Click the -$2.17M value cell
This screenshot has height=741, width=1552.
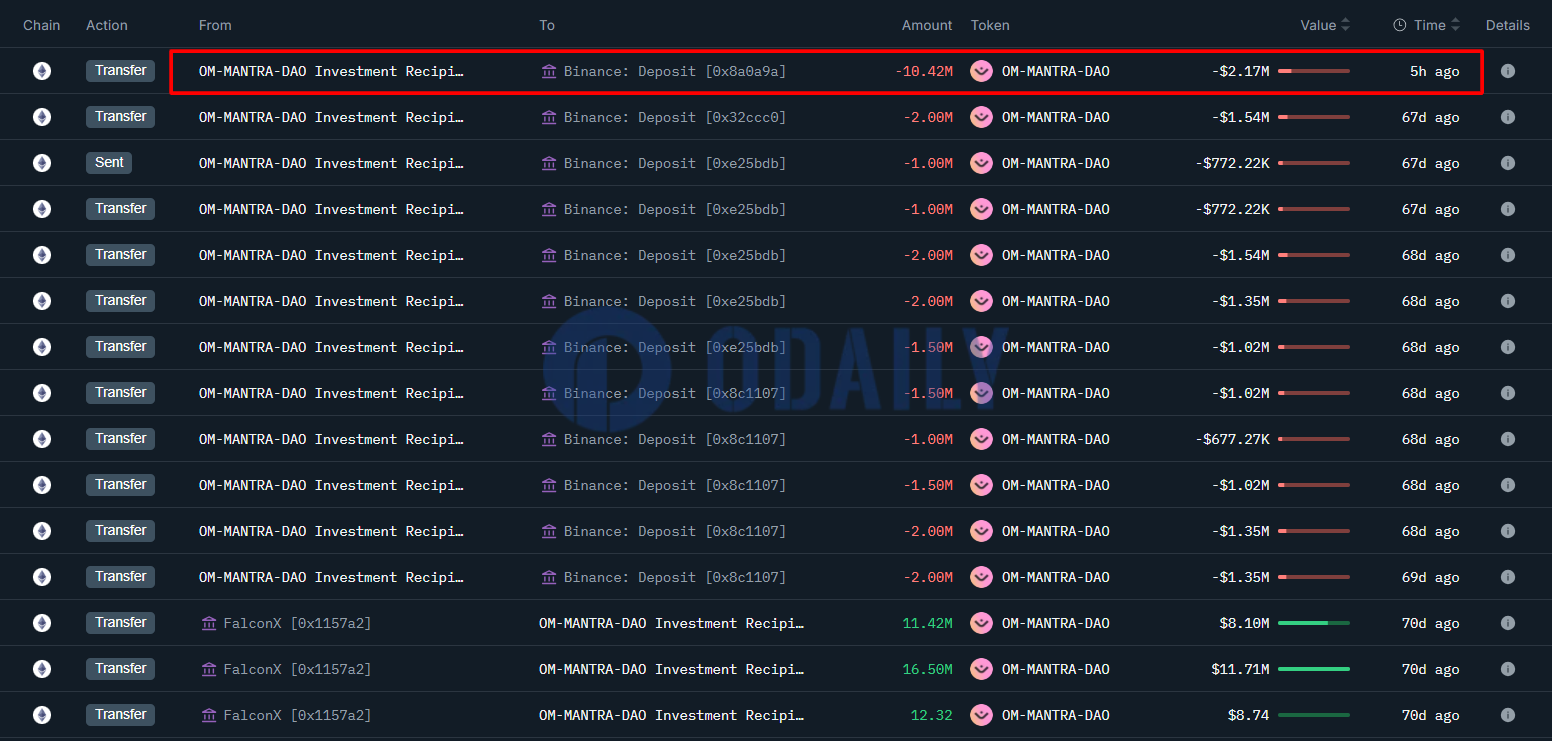click(x=1240, y=71)
